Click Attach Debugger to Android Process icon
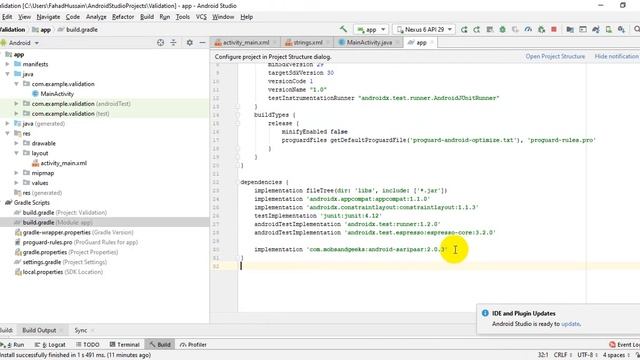The width and height of the screenshot is (640, 360). 541,29
